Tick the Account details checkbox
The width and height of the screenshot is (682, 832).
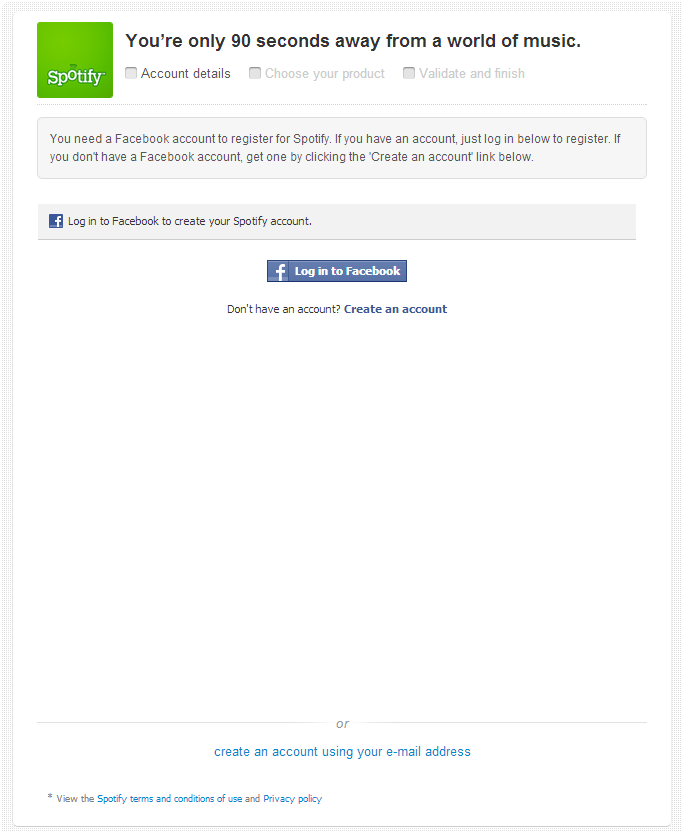(x=131, y=73)
